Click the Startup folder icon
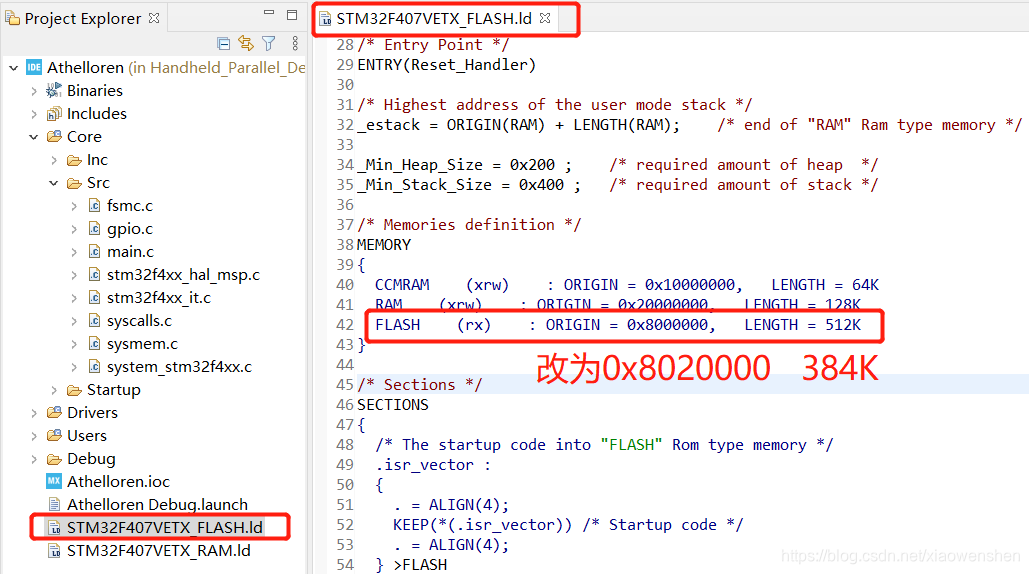The width and height of the screenshot is (1029, 574). [74, 390]
